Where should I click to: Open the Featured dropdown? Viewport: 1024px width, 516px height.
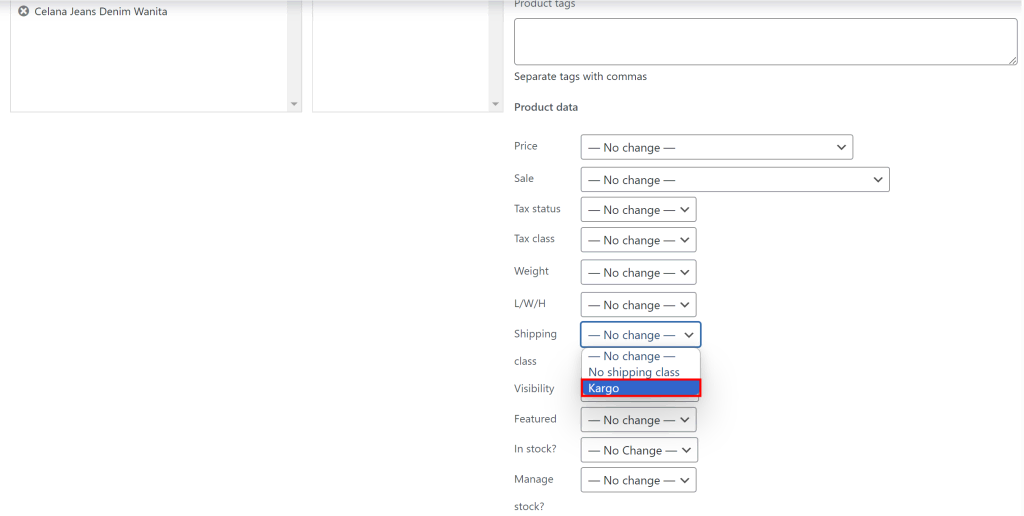[638, 420]
